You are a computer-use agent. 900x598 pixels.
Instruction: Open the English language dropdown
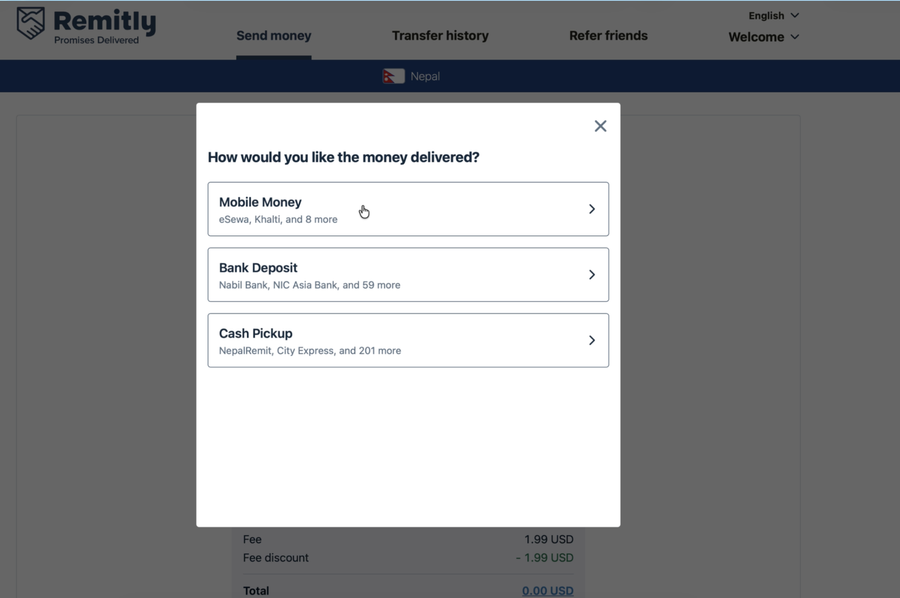pyautogui.click(x=774, y=15)
